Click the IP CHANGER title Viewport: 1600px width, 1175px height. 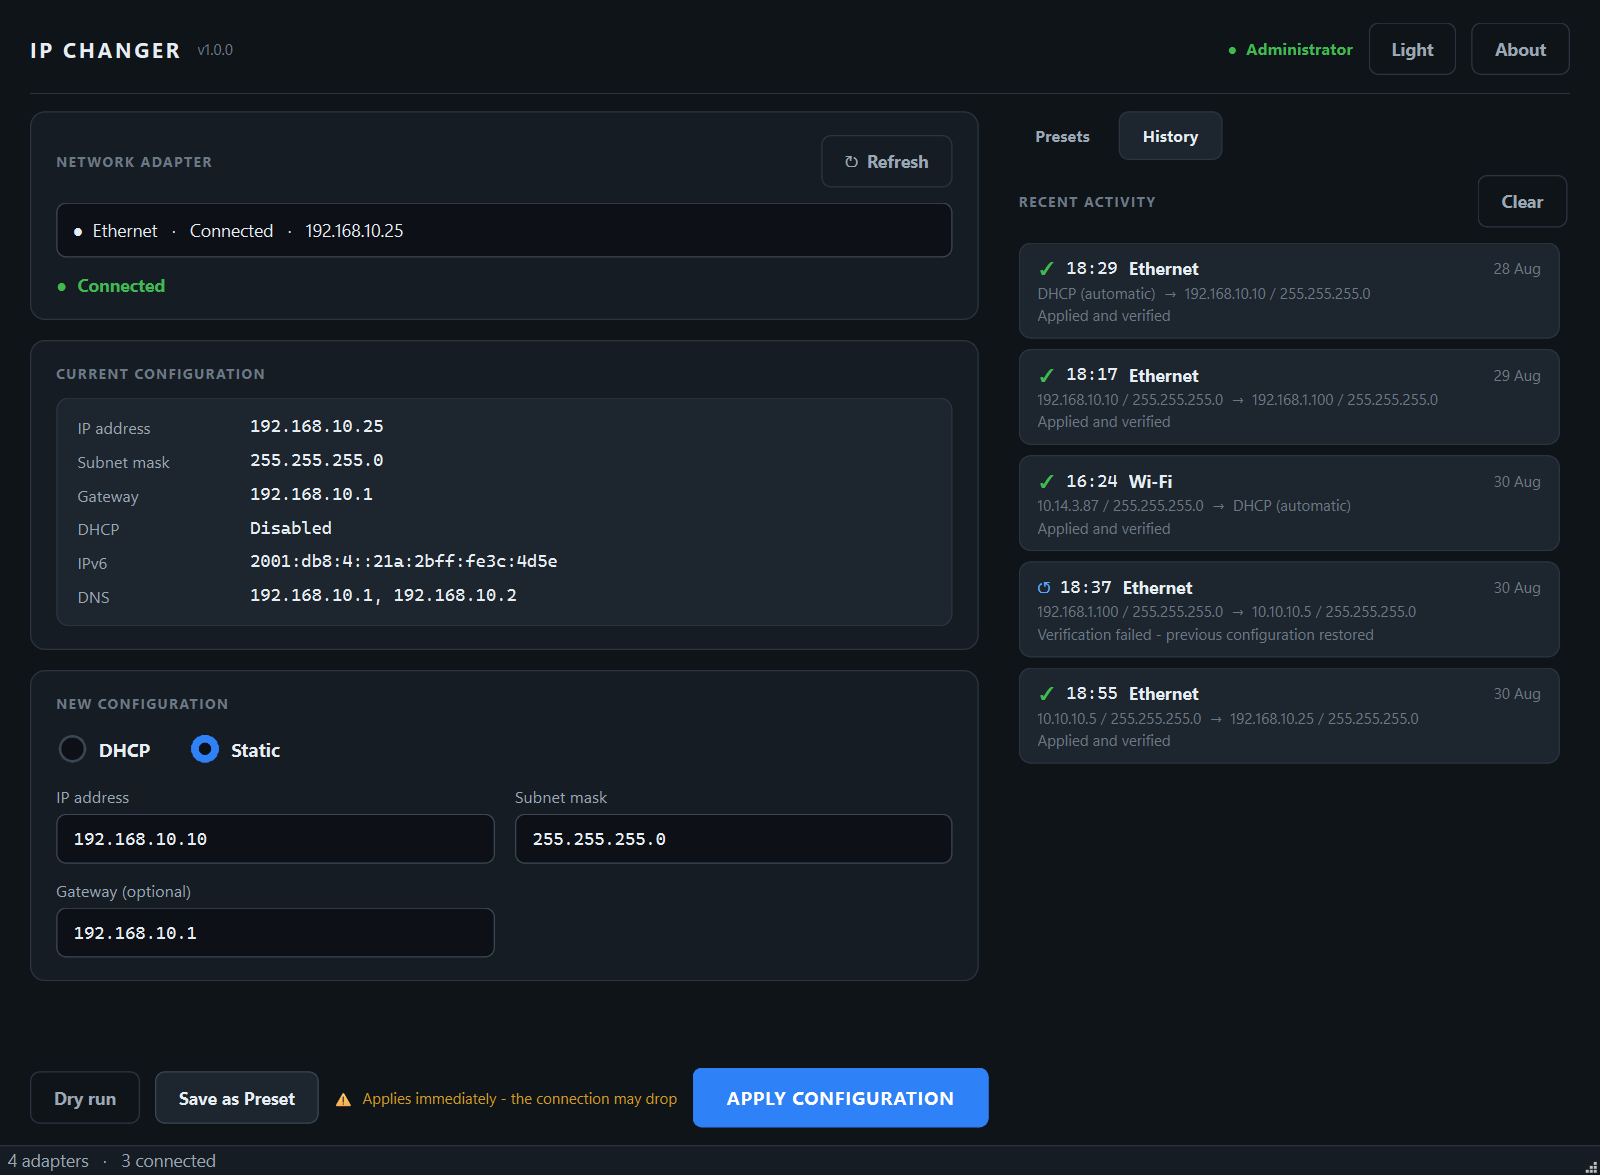105,50
